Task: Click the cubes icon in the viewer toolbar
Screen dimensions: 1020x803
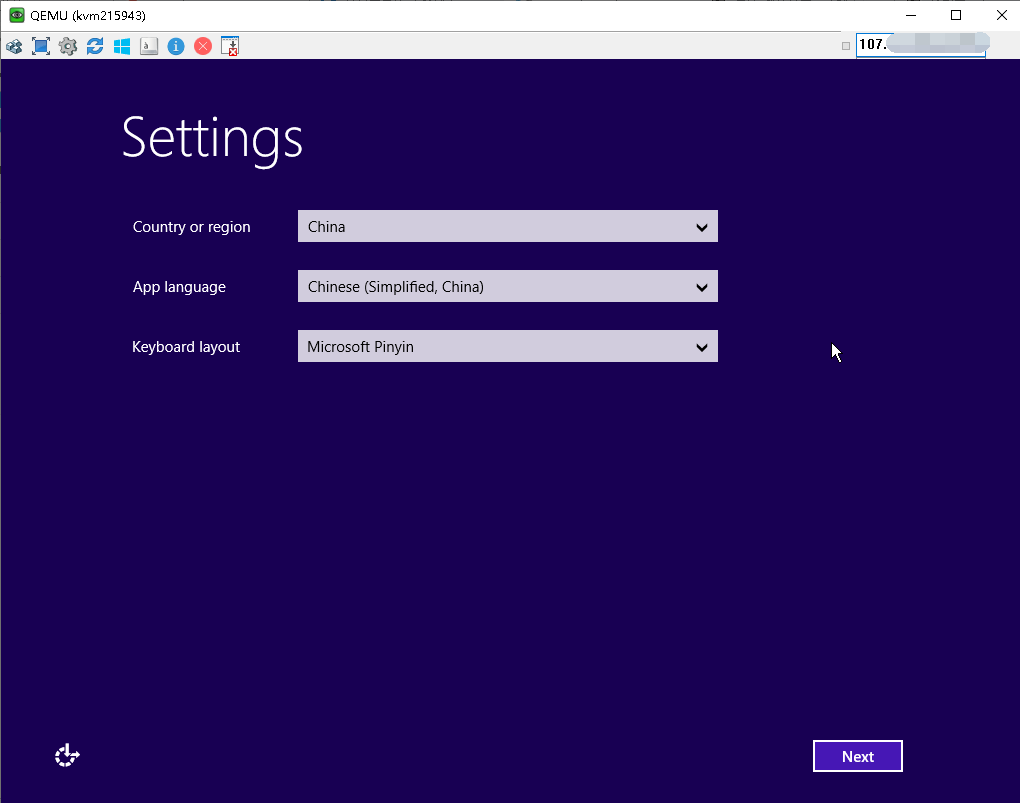Action: [x=14, y=46]
